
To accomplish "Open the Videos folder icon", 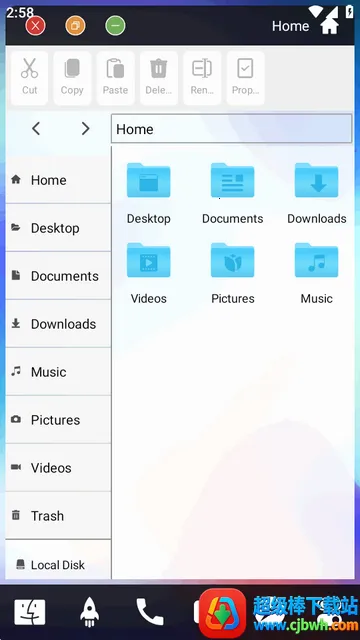I will point(149,260).
